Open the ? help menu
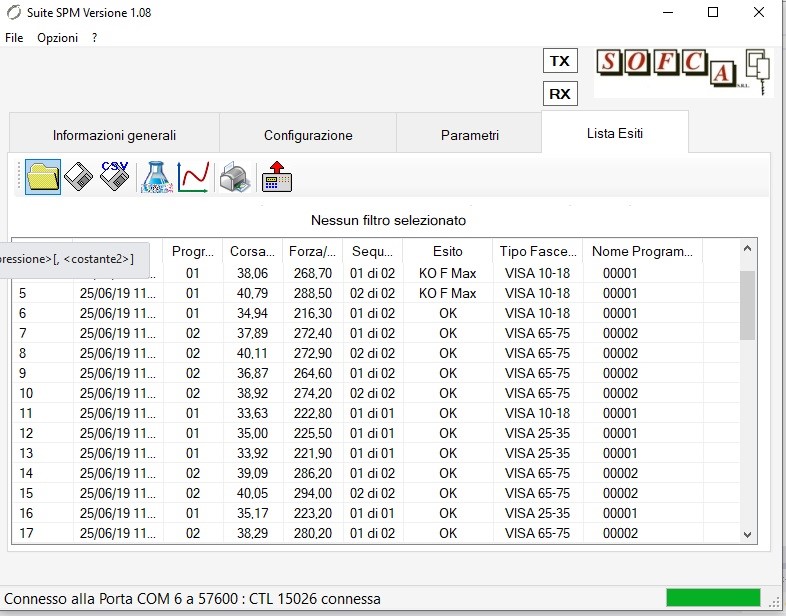786x616 pixels. [94, 38]
